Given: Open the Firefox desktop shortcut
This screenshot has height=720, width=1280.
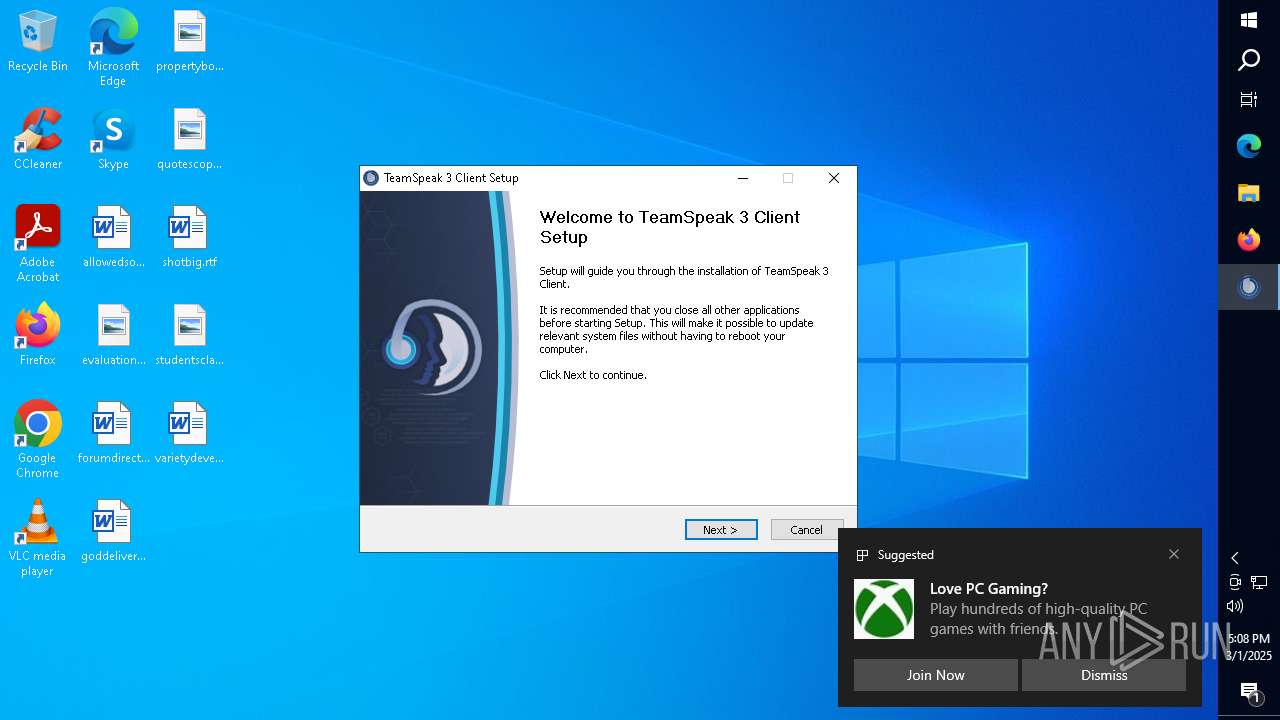Looking at the screenshot, I should (38, 335).
